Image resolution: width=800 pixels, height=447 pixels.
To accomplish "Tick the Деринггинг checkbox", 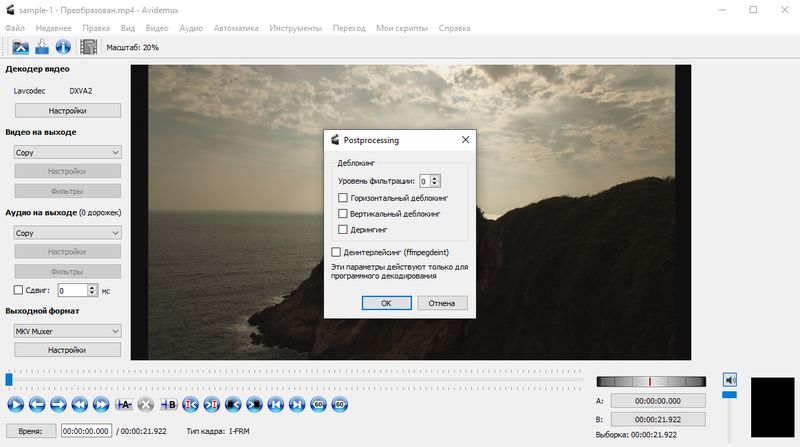I will click(x=343, y=229).
